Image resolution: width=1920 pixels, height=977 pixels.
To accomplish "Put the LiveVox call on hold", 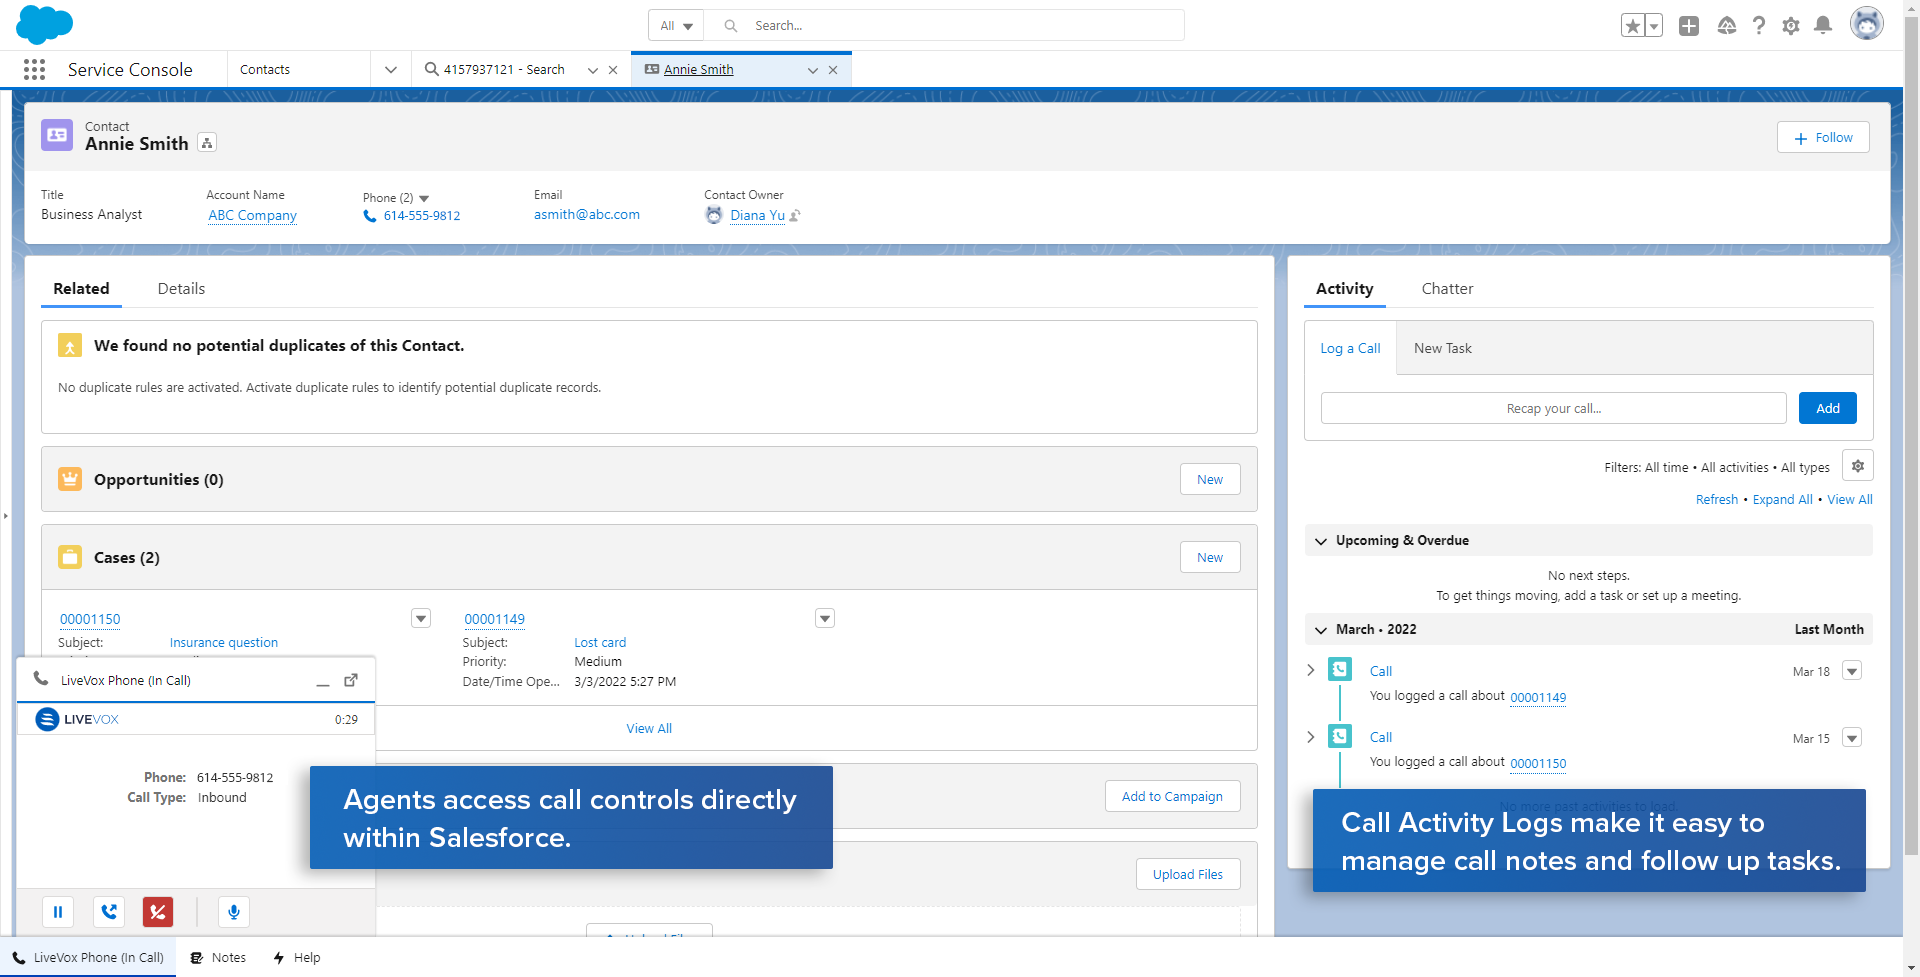I will 58,912.
